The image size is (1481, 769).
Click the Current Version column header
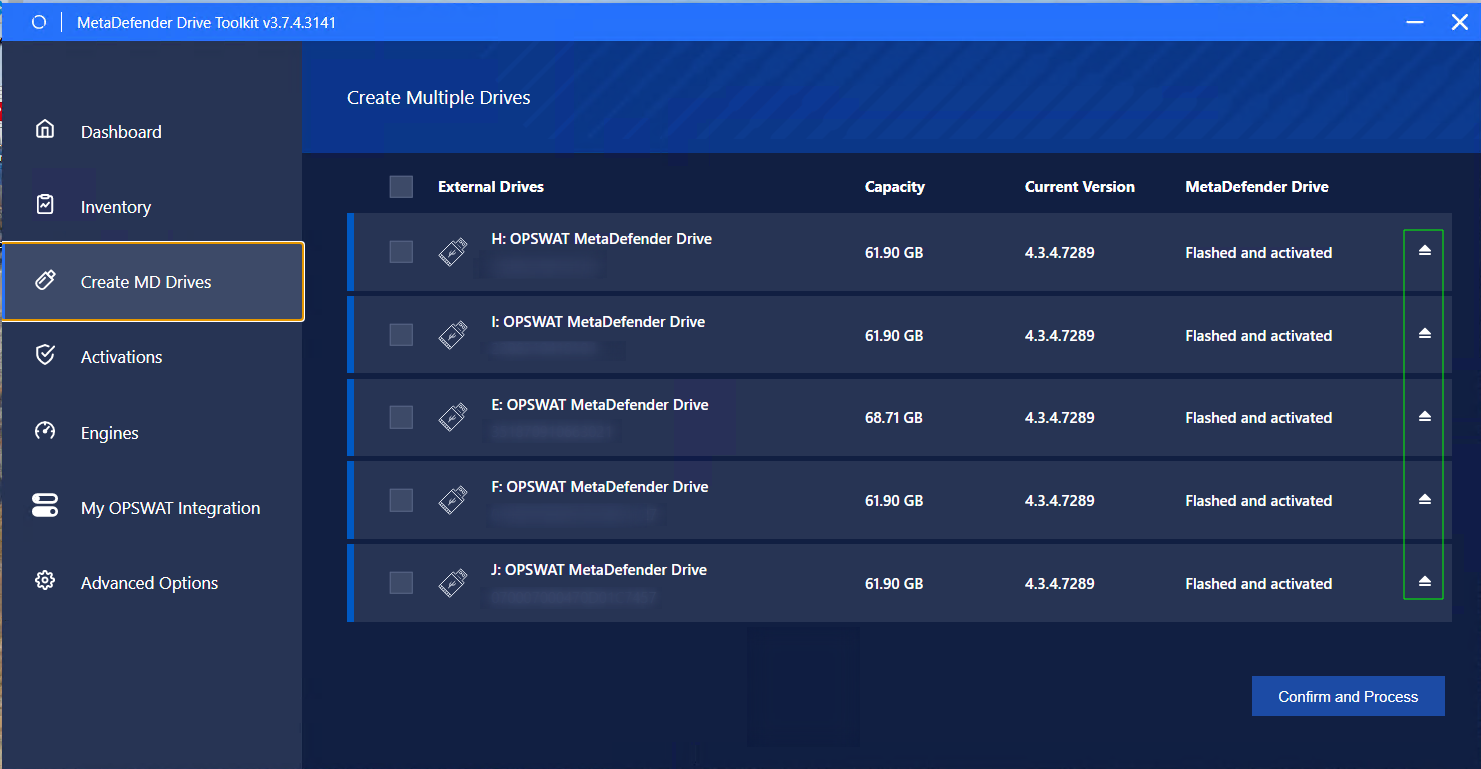coord(1080,187)
